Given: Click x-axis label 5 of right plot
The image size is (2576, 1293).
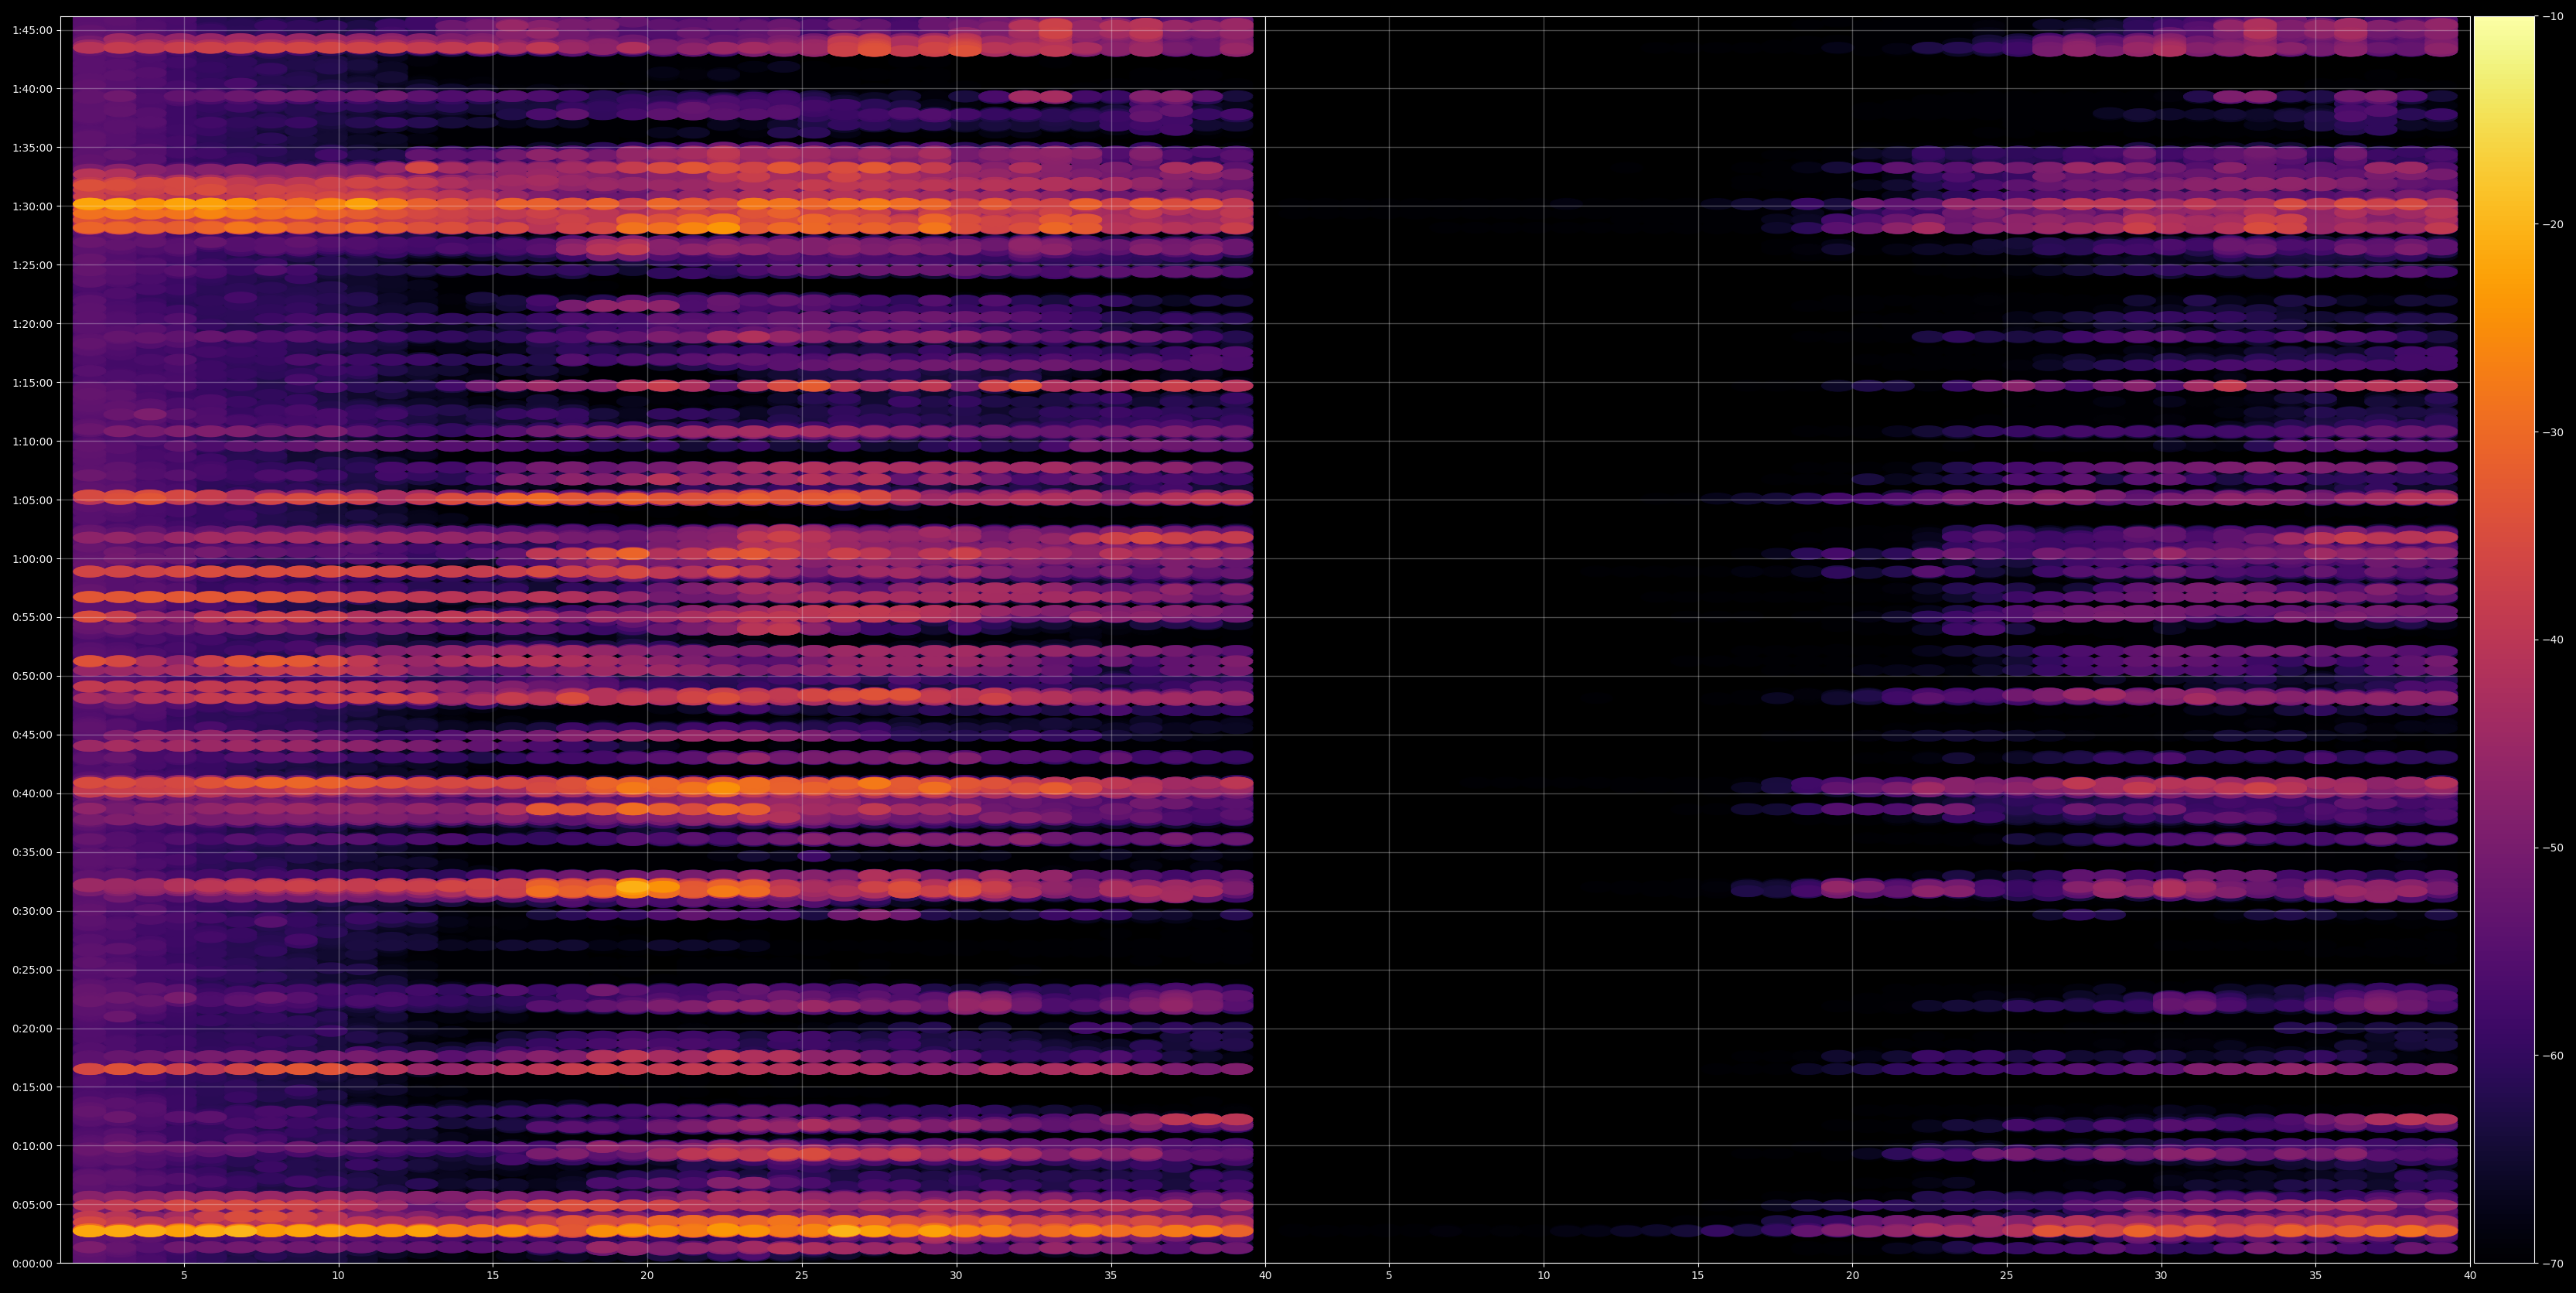Looking at the screenshot, I should [1389, 1276].
